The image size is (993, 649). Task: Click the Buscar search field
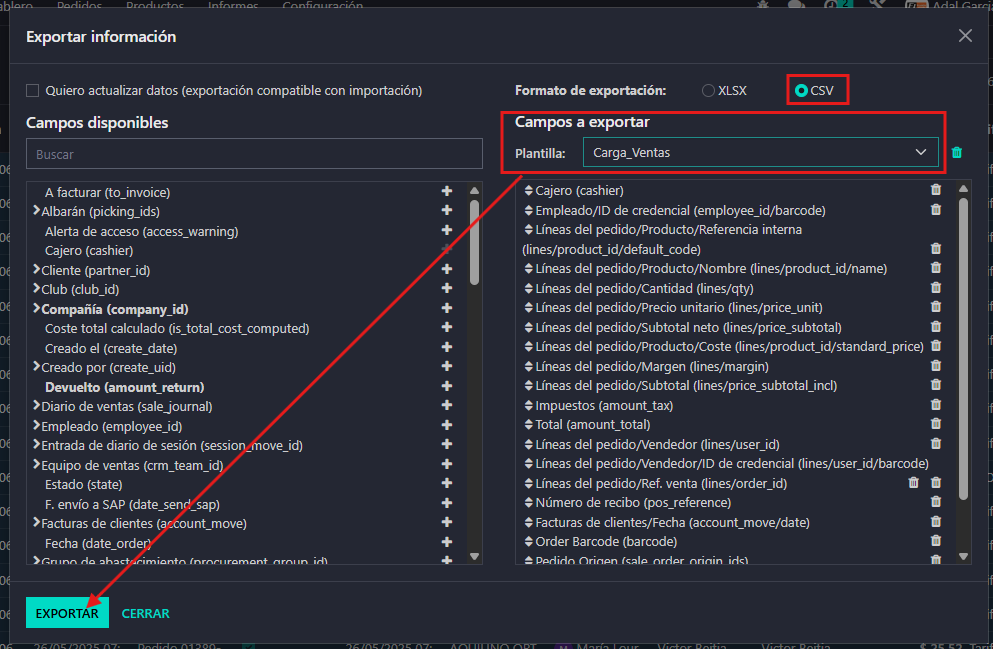254,155
